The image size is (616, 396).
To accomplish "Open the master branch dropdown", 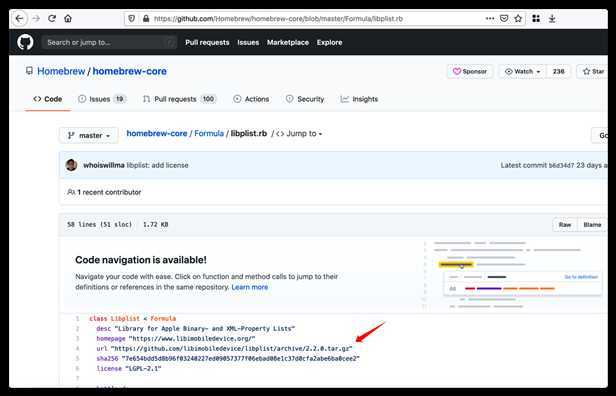I will (88, 135).
